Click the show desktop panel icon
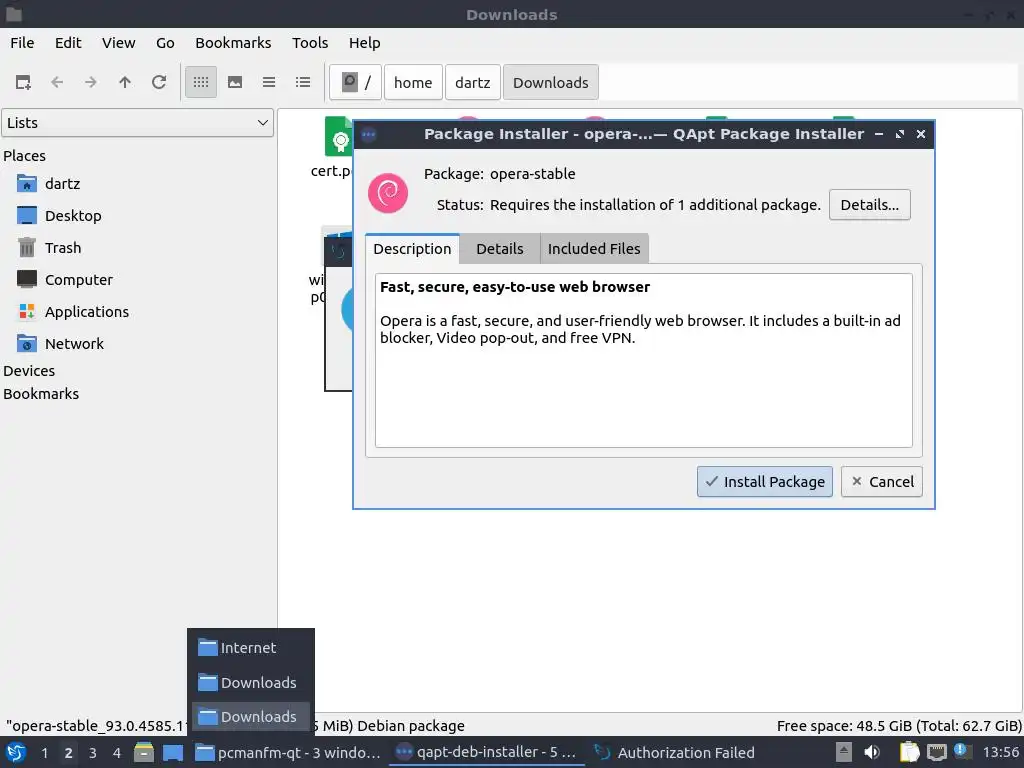This screenshot has width=1024, height=768. coord(173,753)
